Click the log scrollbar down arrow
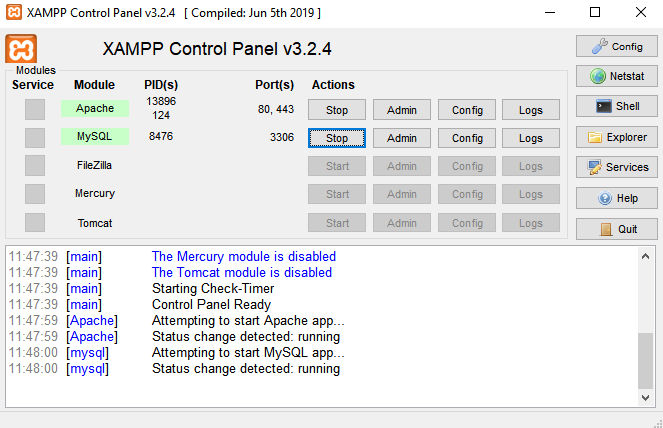Viewport: 663px width, 428px height. coord(645,398)
